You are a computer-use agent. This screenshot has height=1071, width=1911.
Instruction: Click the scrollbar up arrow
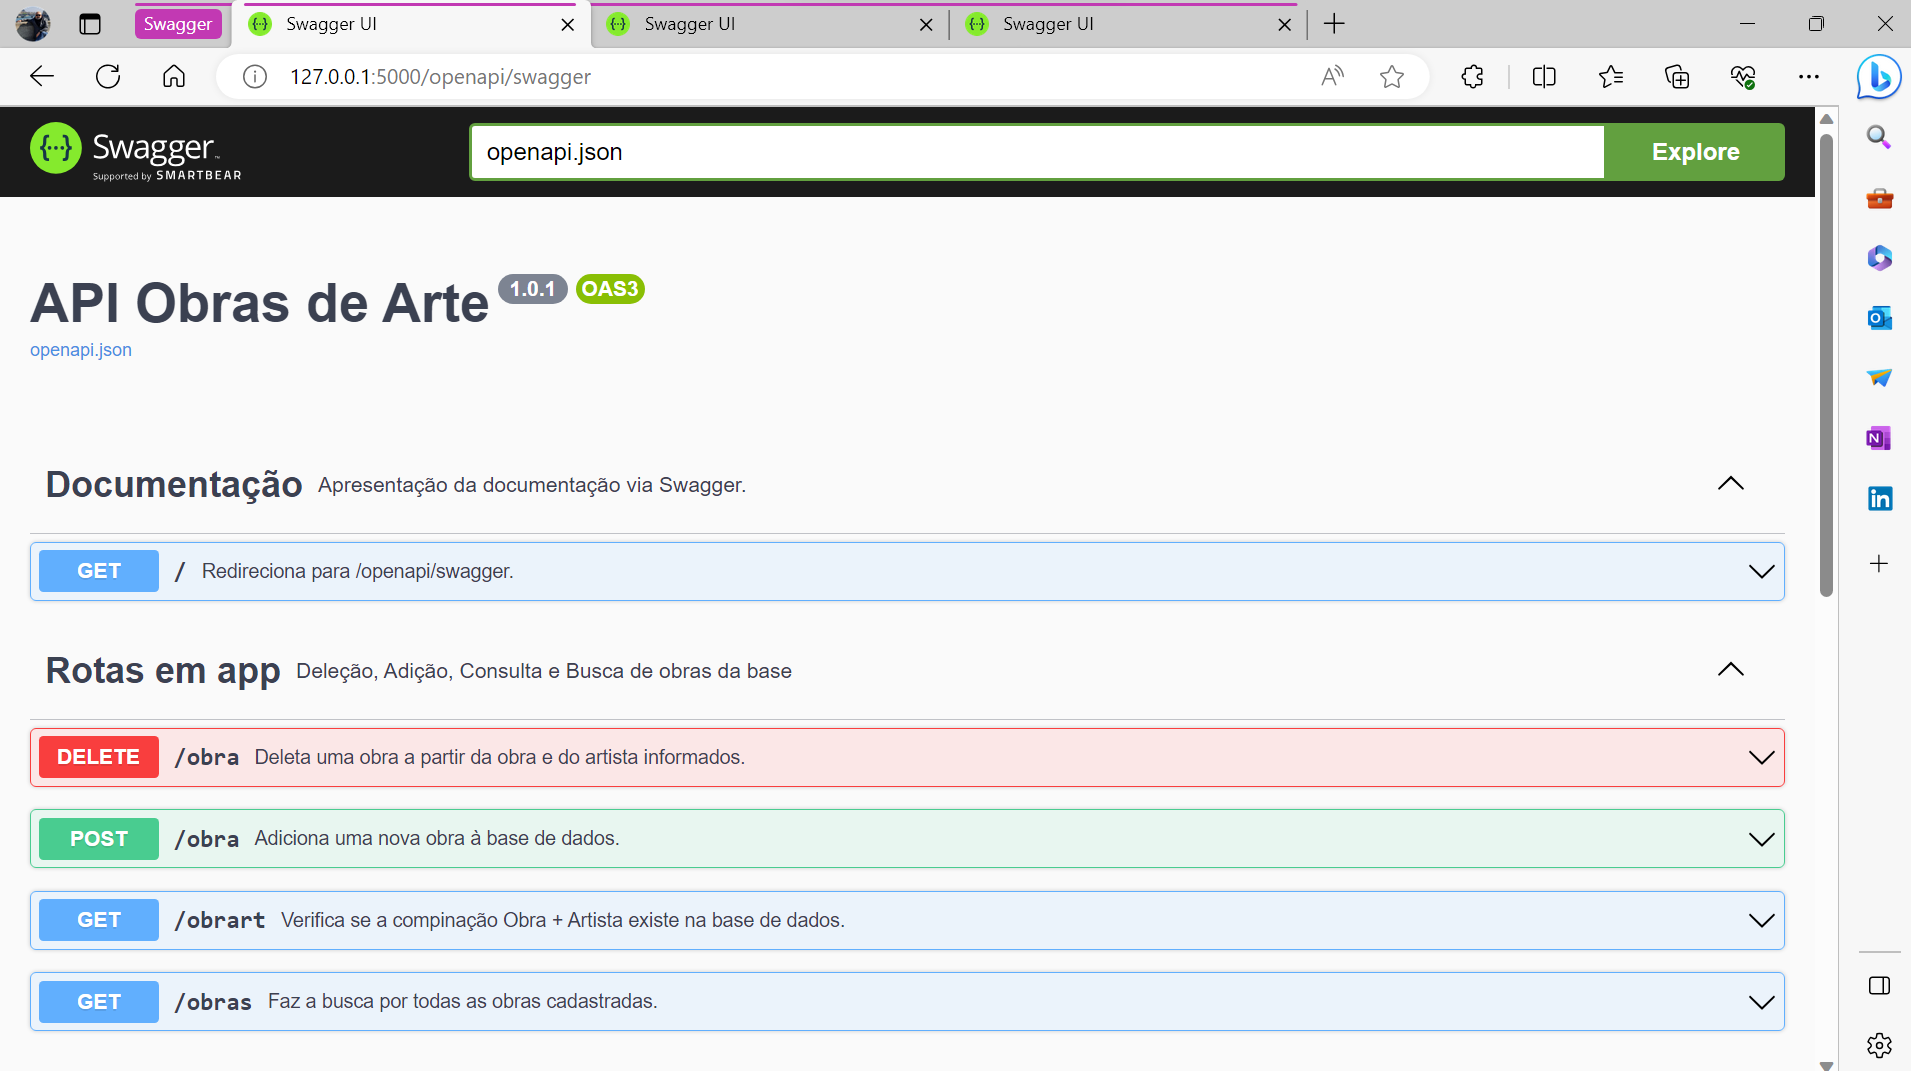pyautogui.click(x=1826, y=119)
